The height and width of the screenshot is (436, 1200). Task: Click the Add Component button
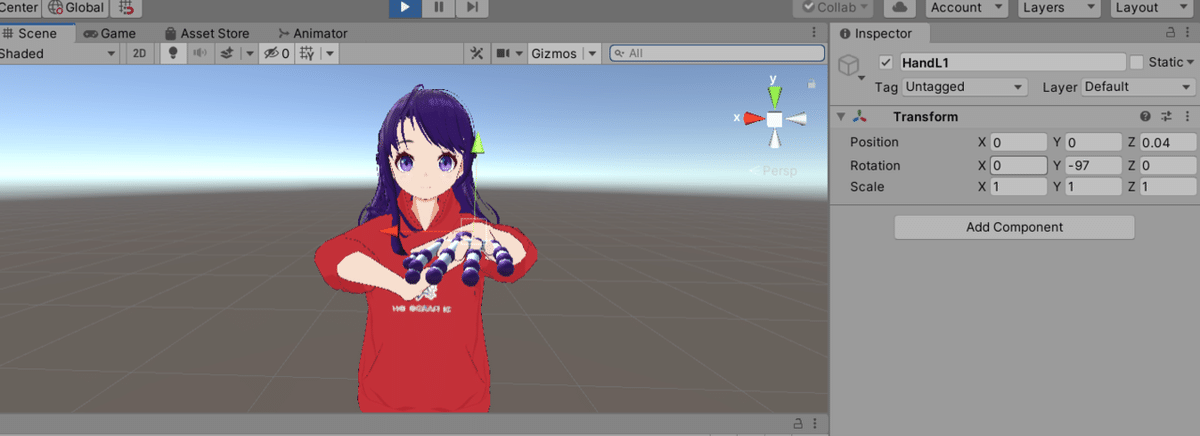pyautogui.click(x=1014, y=227)
